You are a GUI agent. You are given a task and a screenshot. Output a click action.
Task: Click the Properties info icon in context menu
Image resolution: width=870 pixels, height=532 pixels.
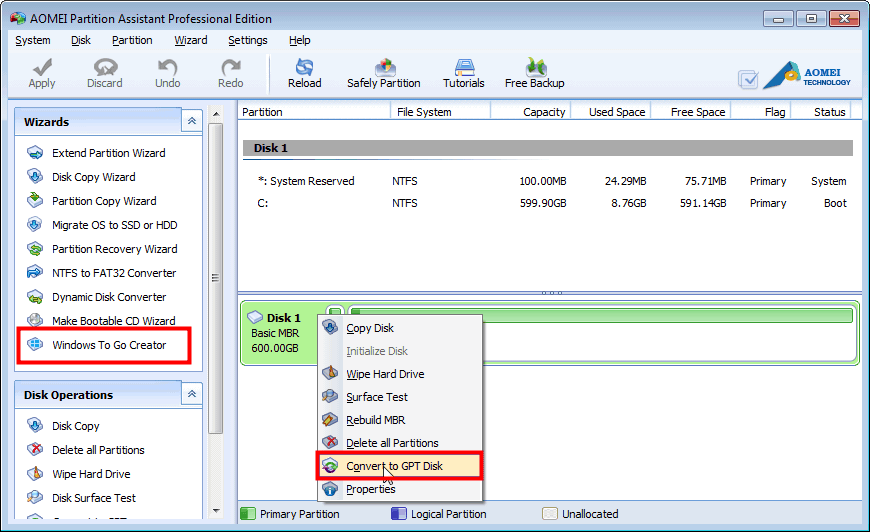coord(330,489)
